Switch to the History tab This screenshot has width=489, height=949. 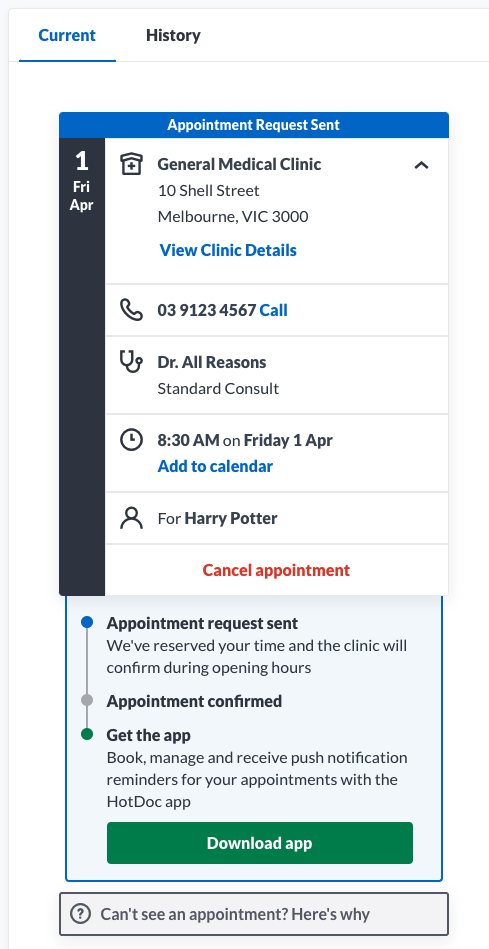click(173, 35)
